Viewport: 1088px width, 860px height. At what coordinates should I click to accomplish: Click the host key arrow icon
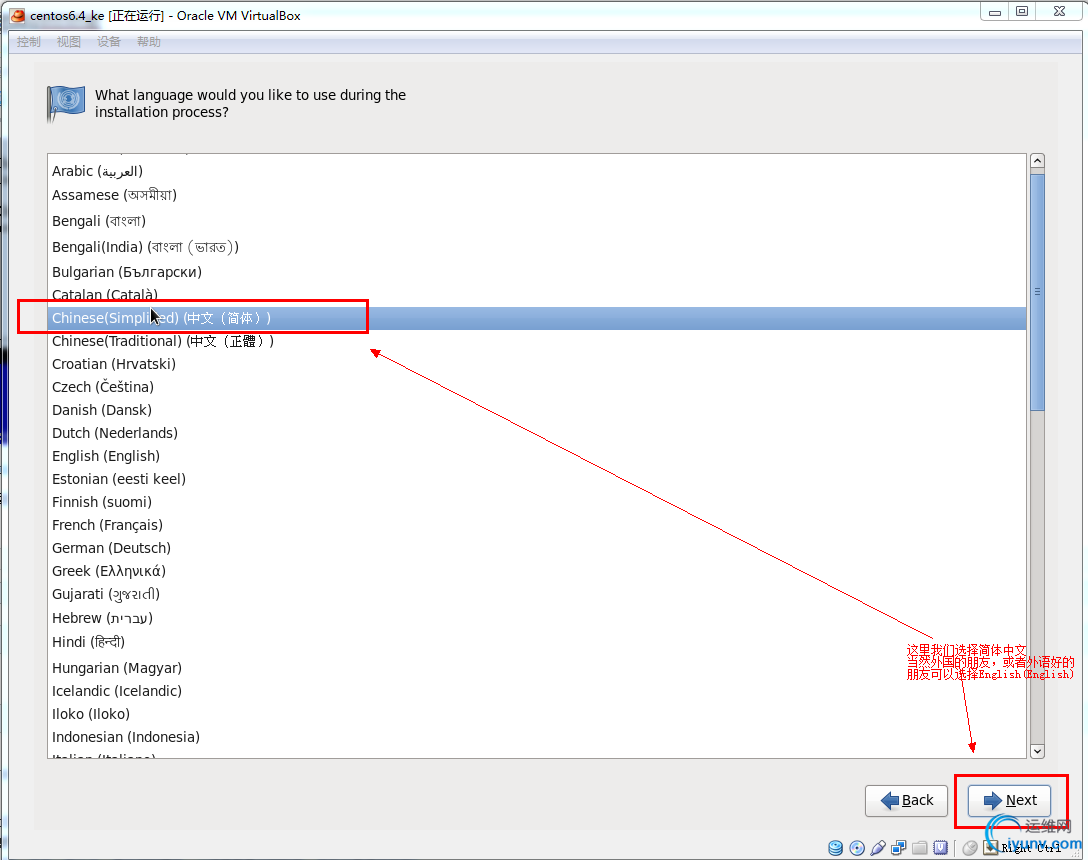[x=991, y=848]
